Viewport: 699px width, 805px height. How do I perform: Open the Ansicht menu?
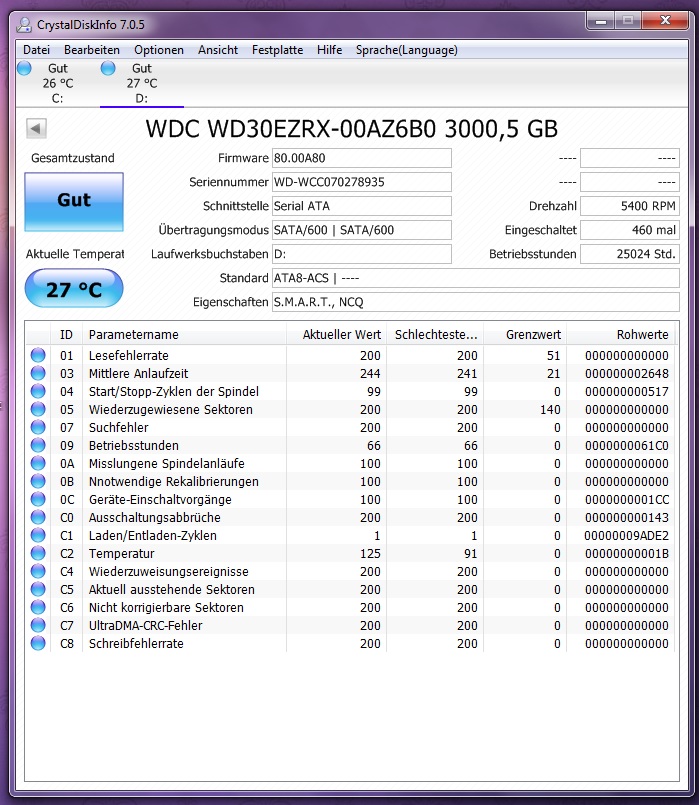click(x=218, y=50)
